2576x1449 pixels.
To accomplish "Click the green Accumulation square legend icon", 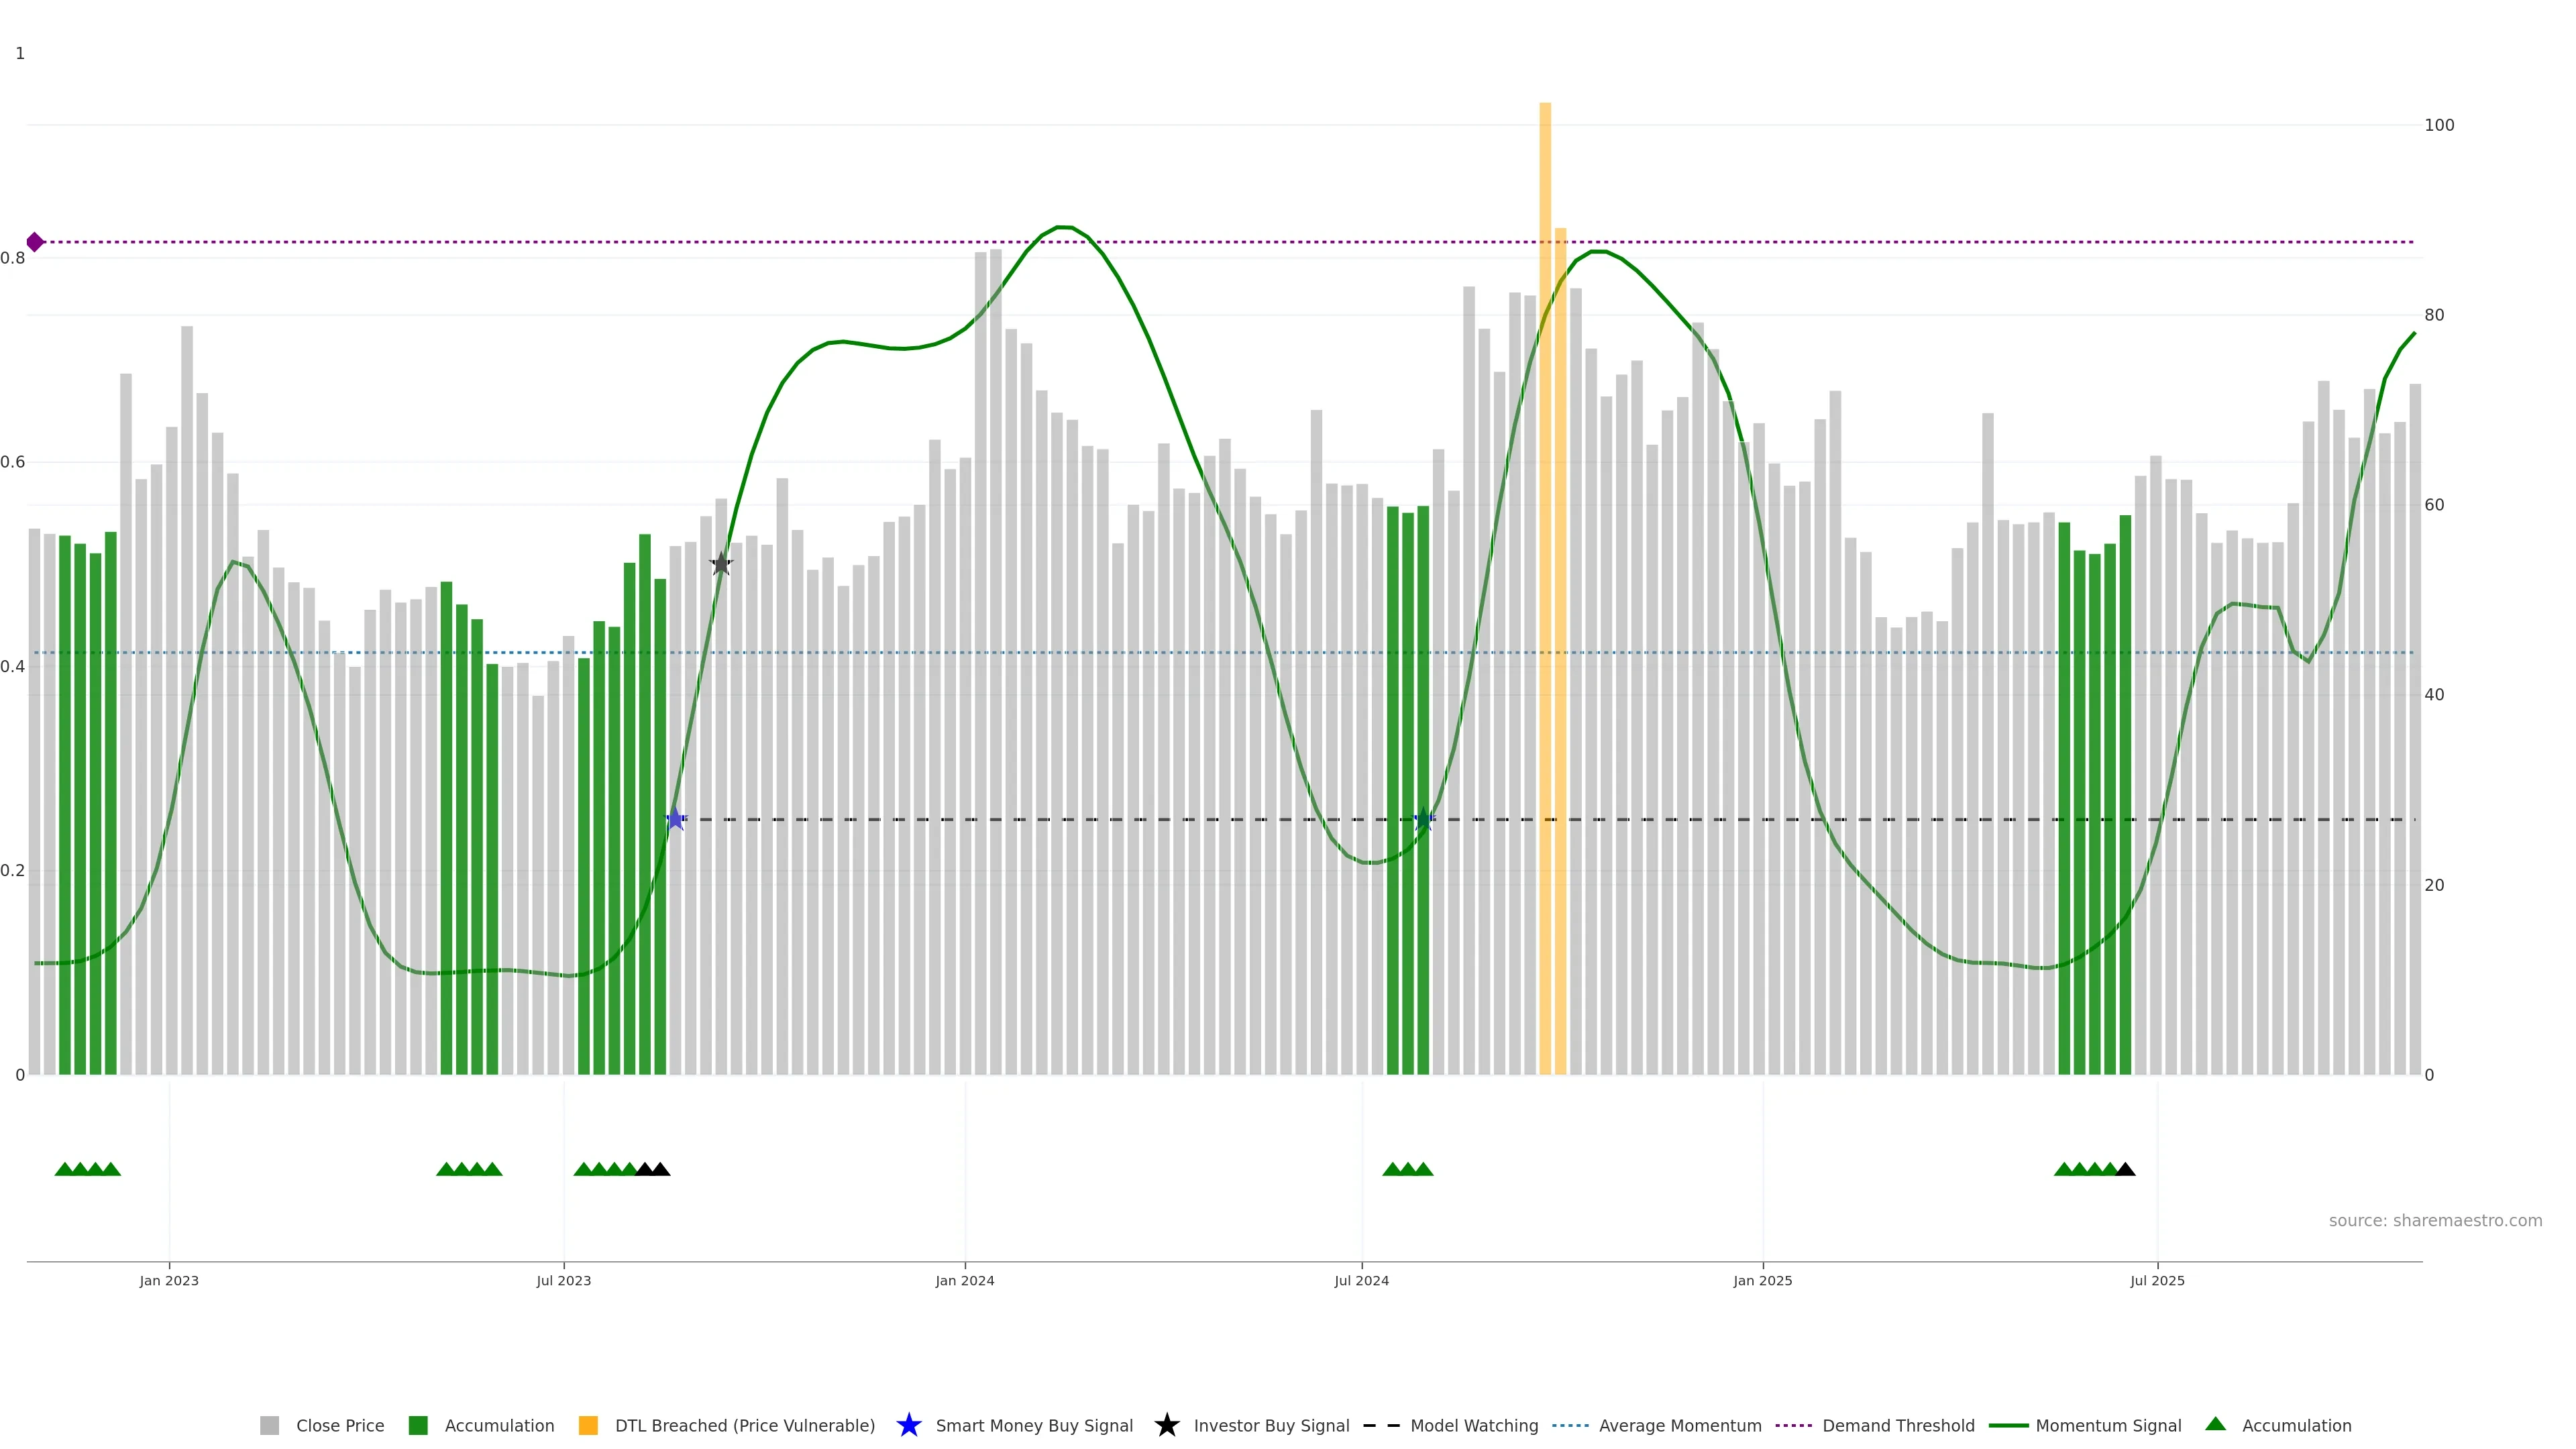I will pos(418,1426).
